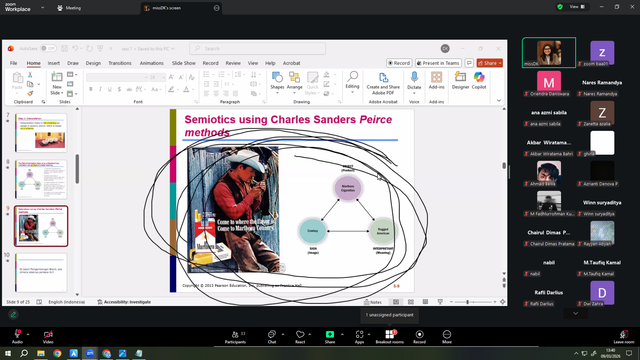This screenshot has width=640, height=360.
Task: Switch to Reading View icon
Action: (425, 302)
